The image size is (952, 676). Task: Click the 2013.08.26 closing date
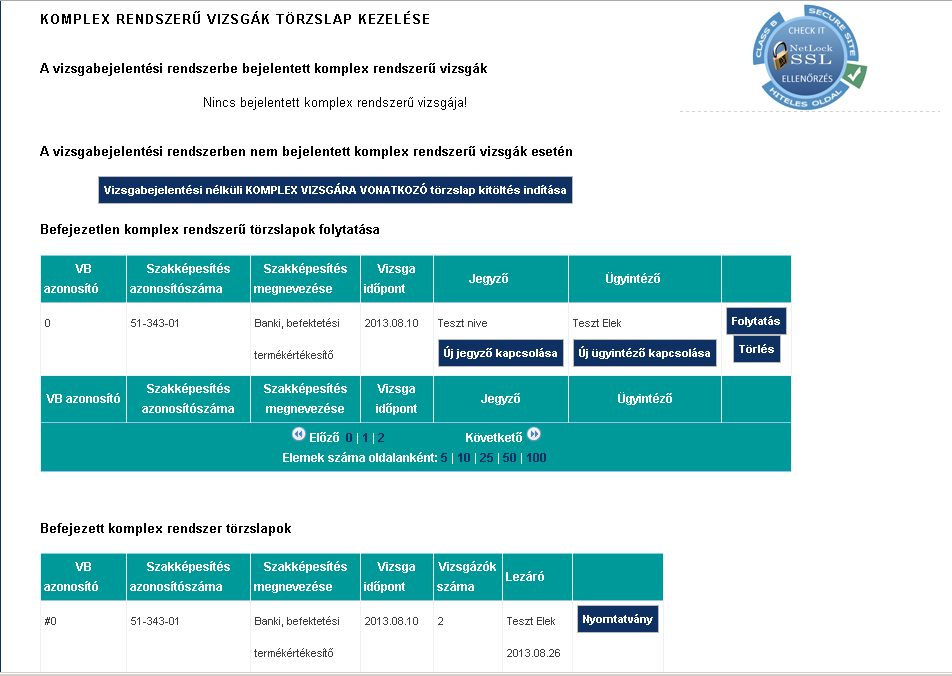point(533,653)
